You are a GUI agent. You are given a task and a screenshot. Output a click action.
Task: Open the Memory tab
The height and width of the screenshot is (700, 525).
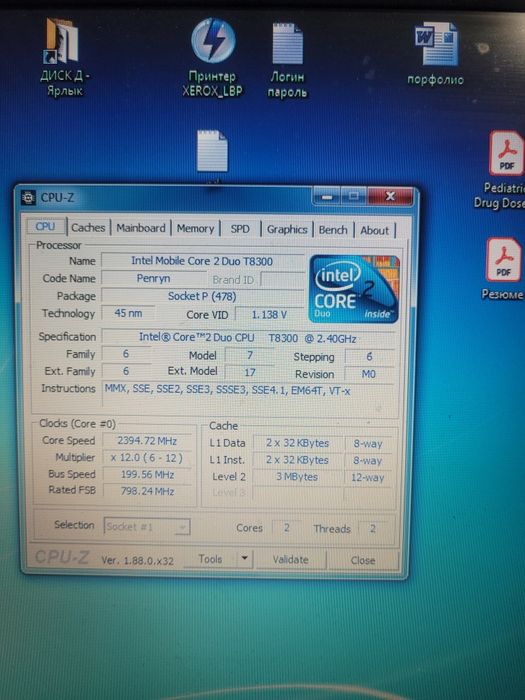[x=196, y=229]
